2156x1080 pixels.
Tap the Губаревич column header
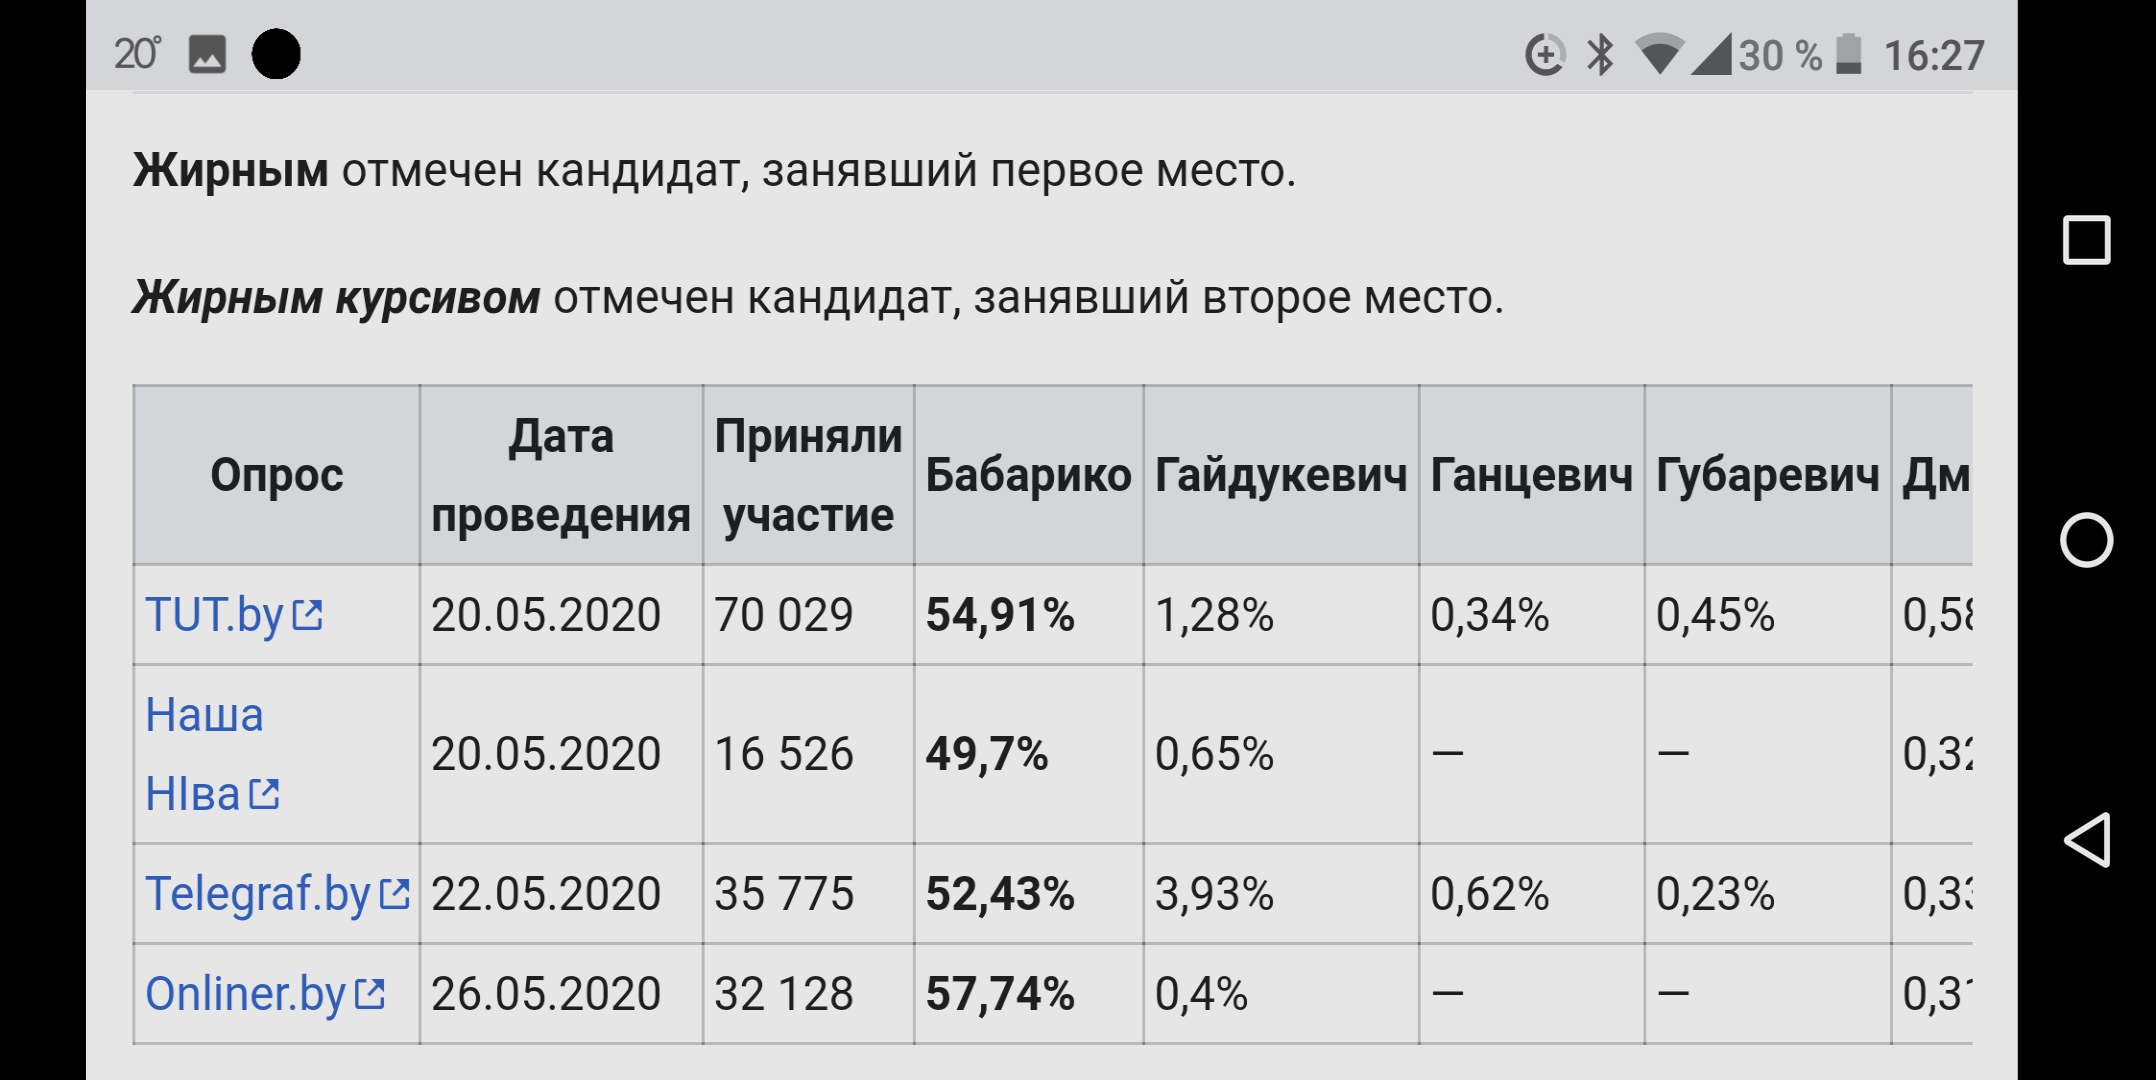(x=1767, y=475)
